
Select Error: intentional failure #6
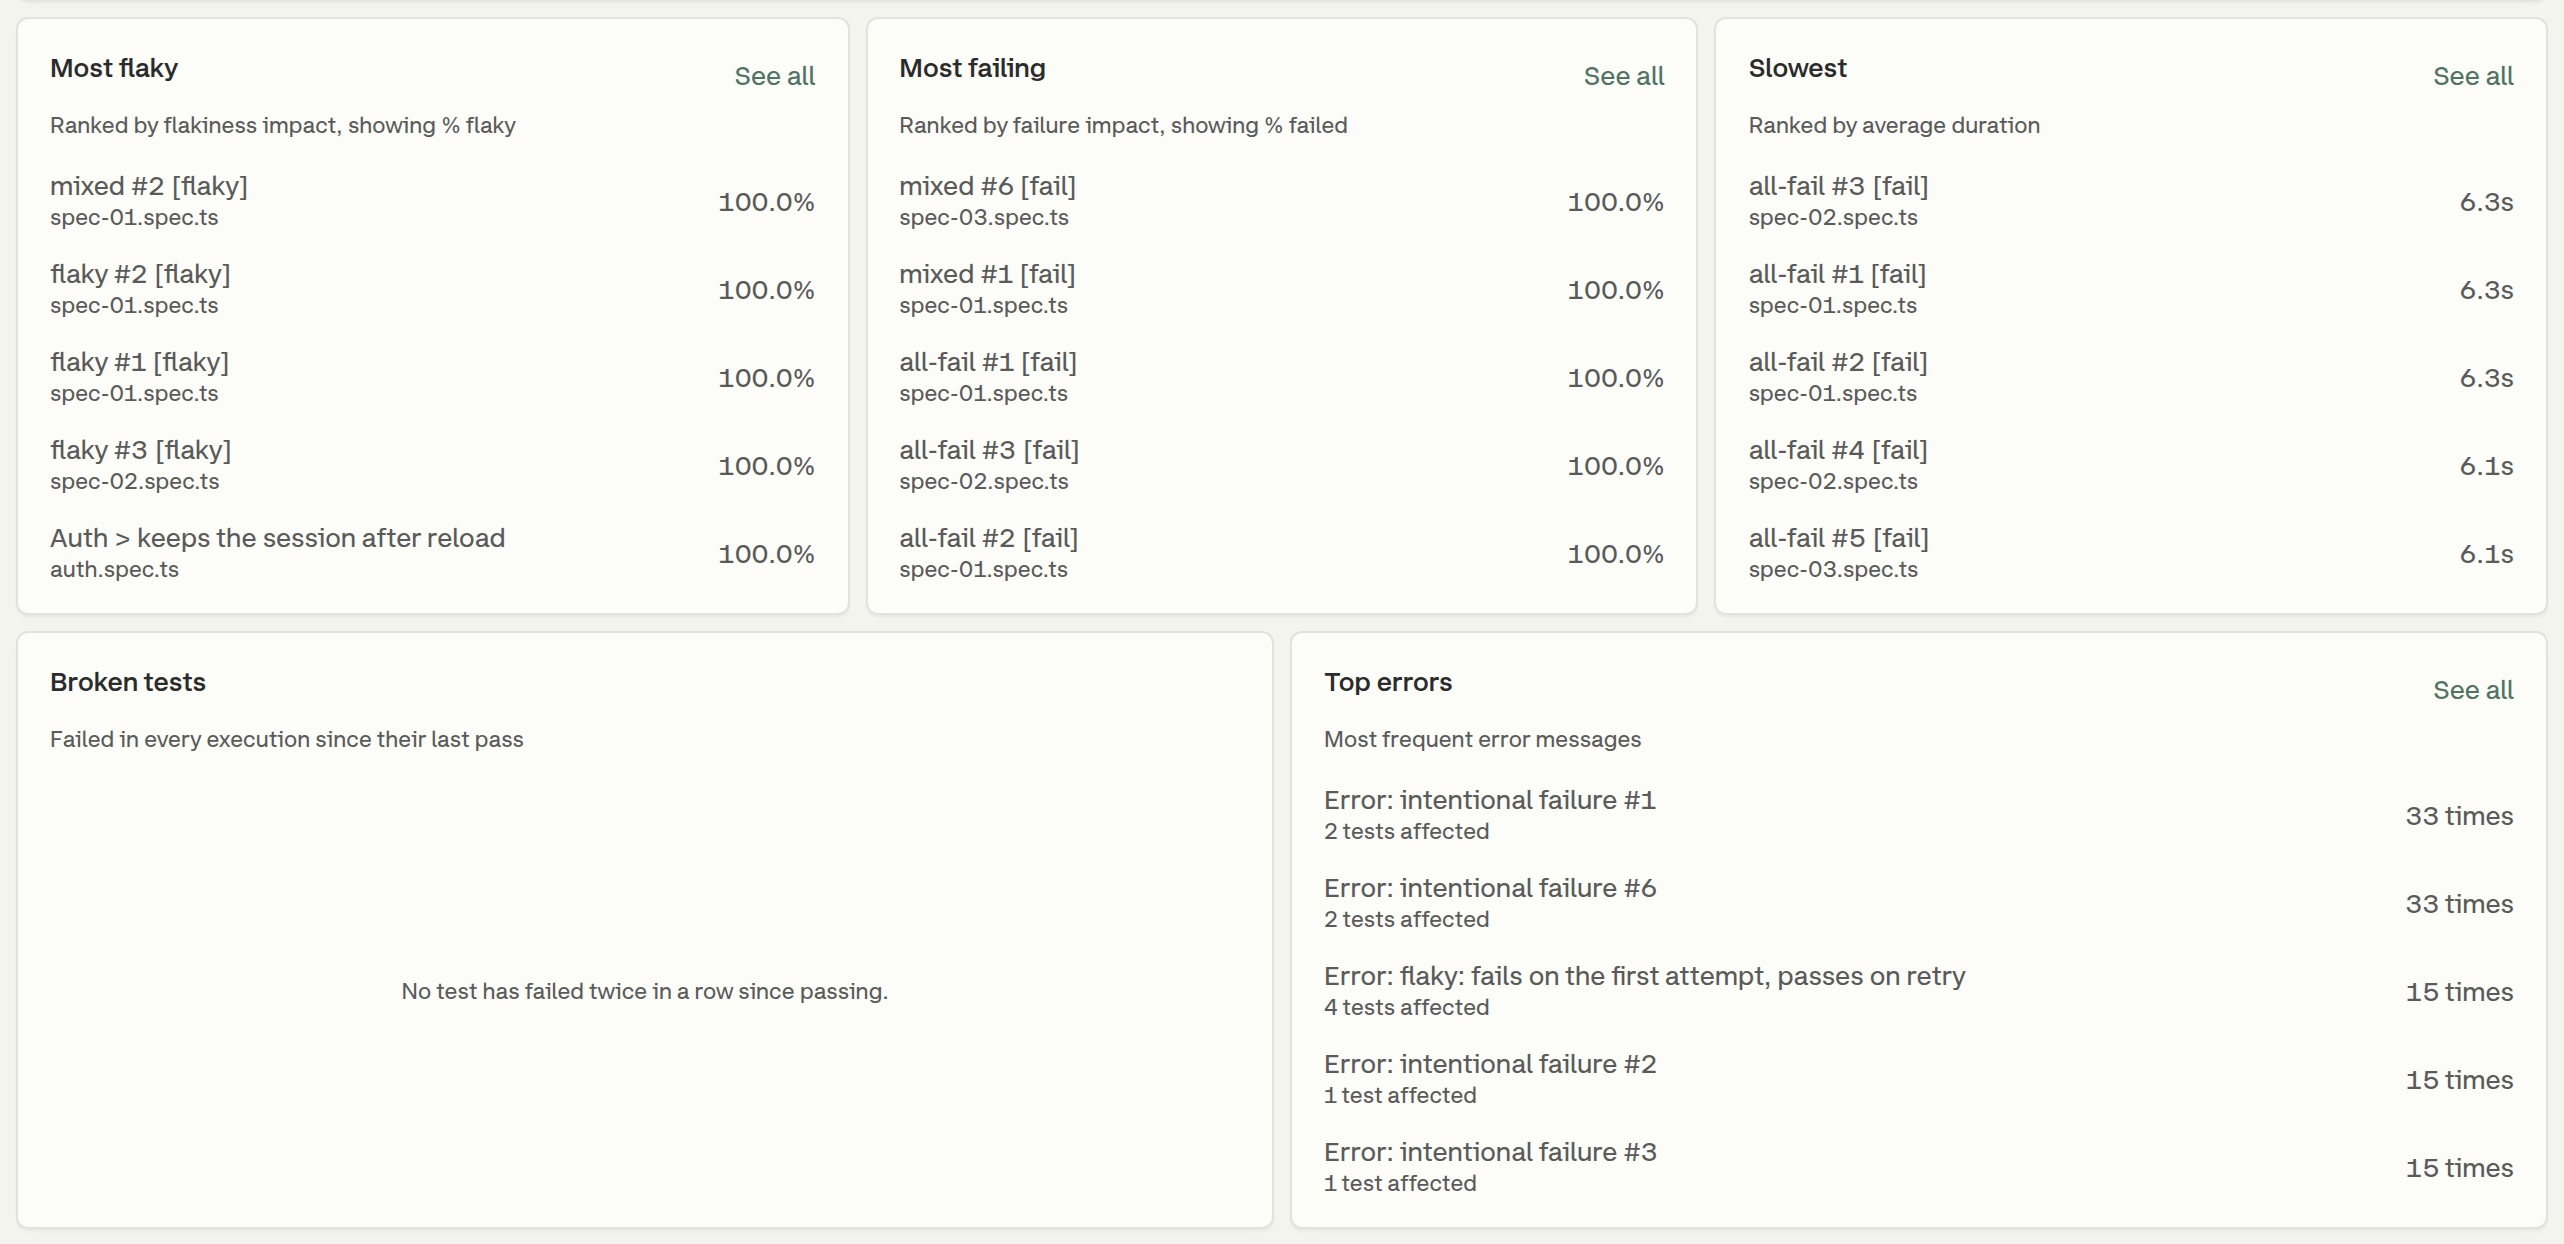(x=1918, y=903)
